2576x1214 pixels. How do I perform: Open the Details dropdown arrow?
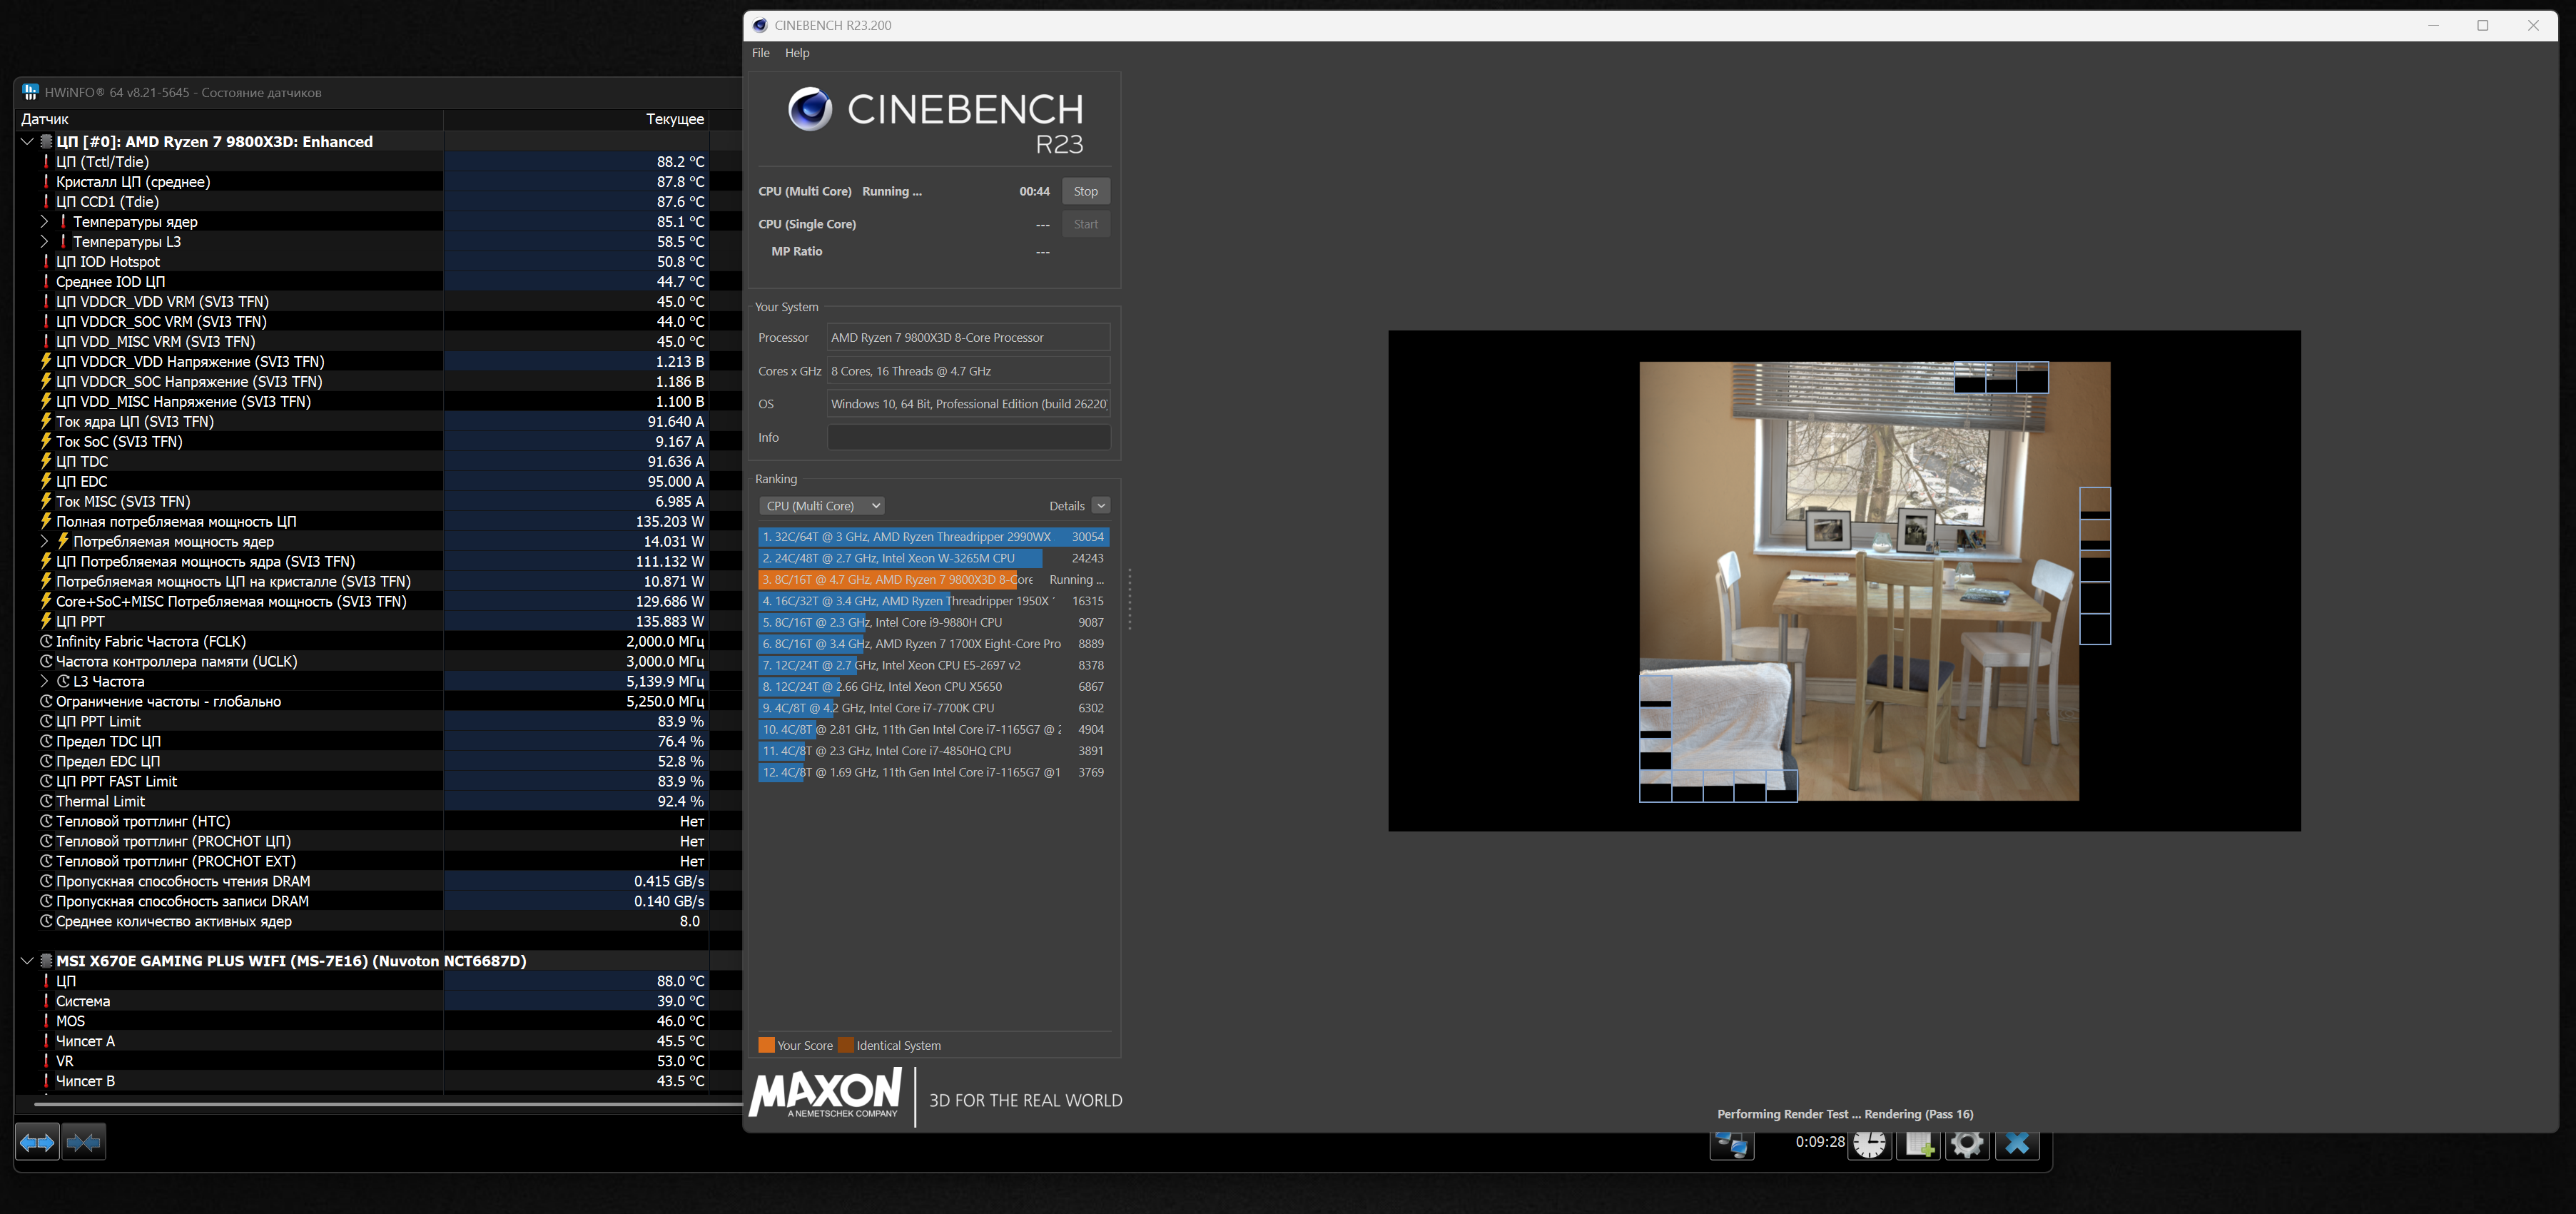(1101, 506)
